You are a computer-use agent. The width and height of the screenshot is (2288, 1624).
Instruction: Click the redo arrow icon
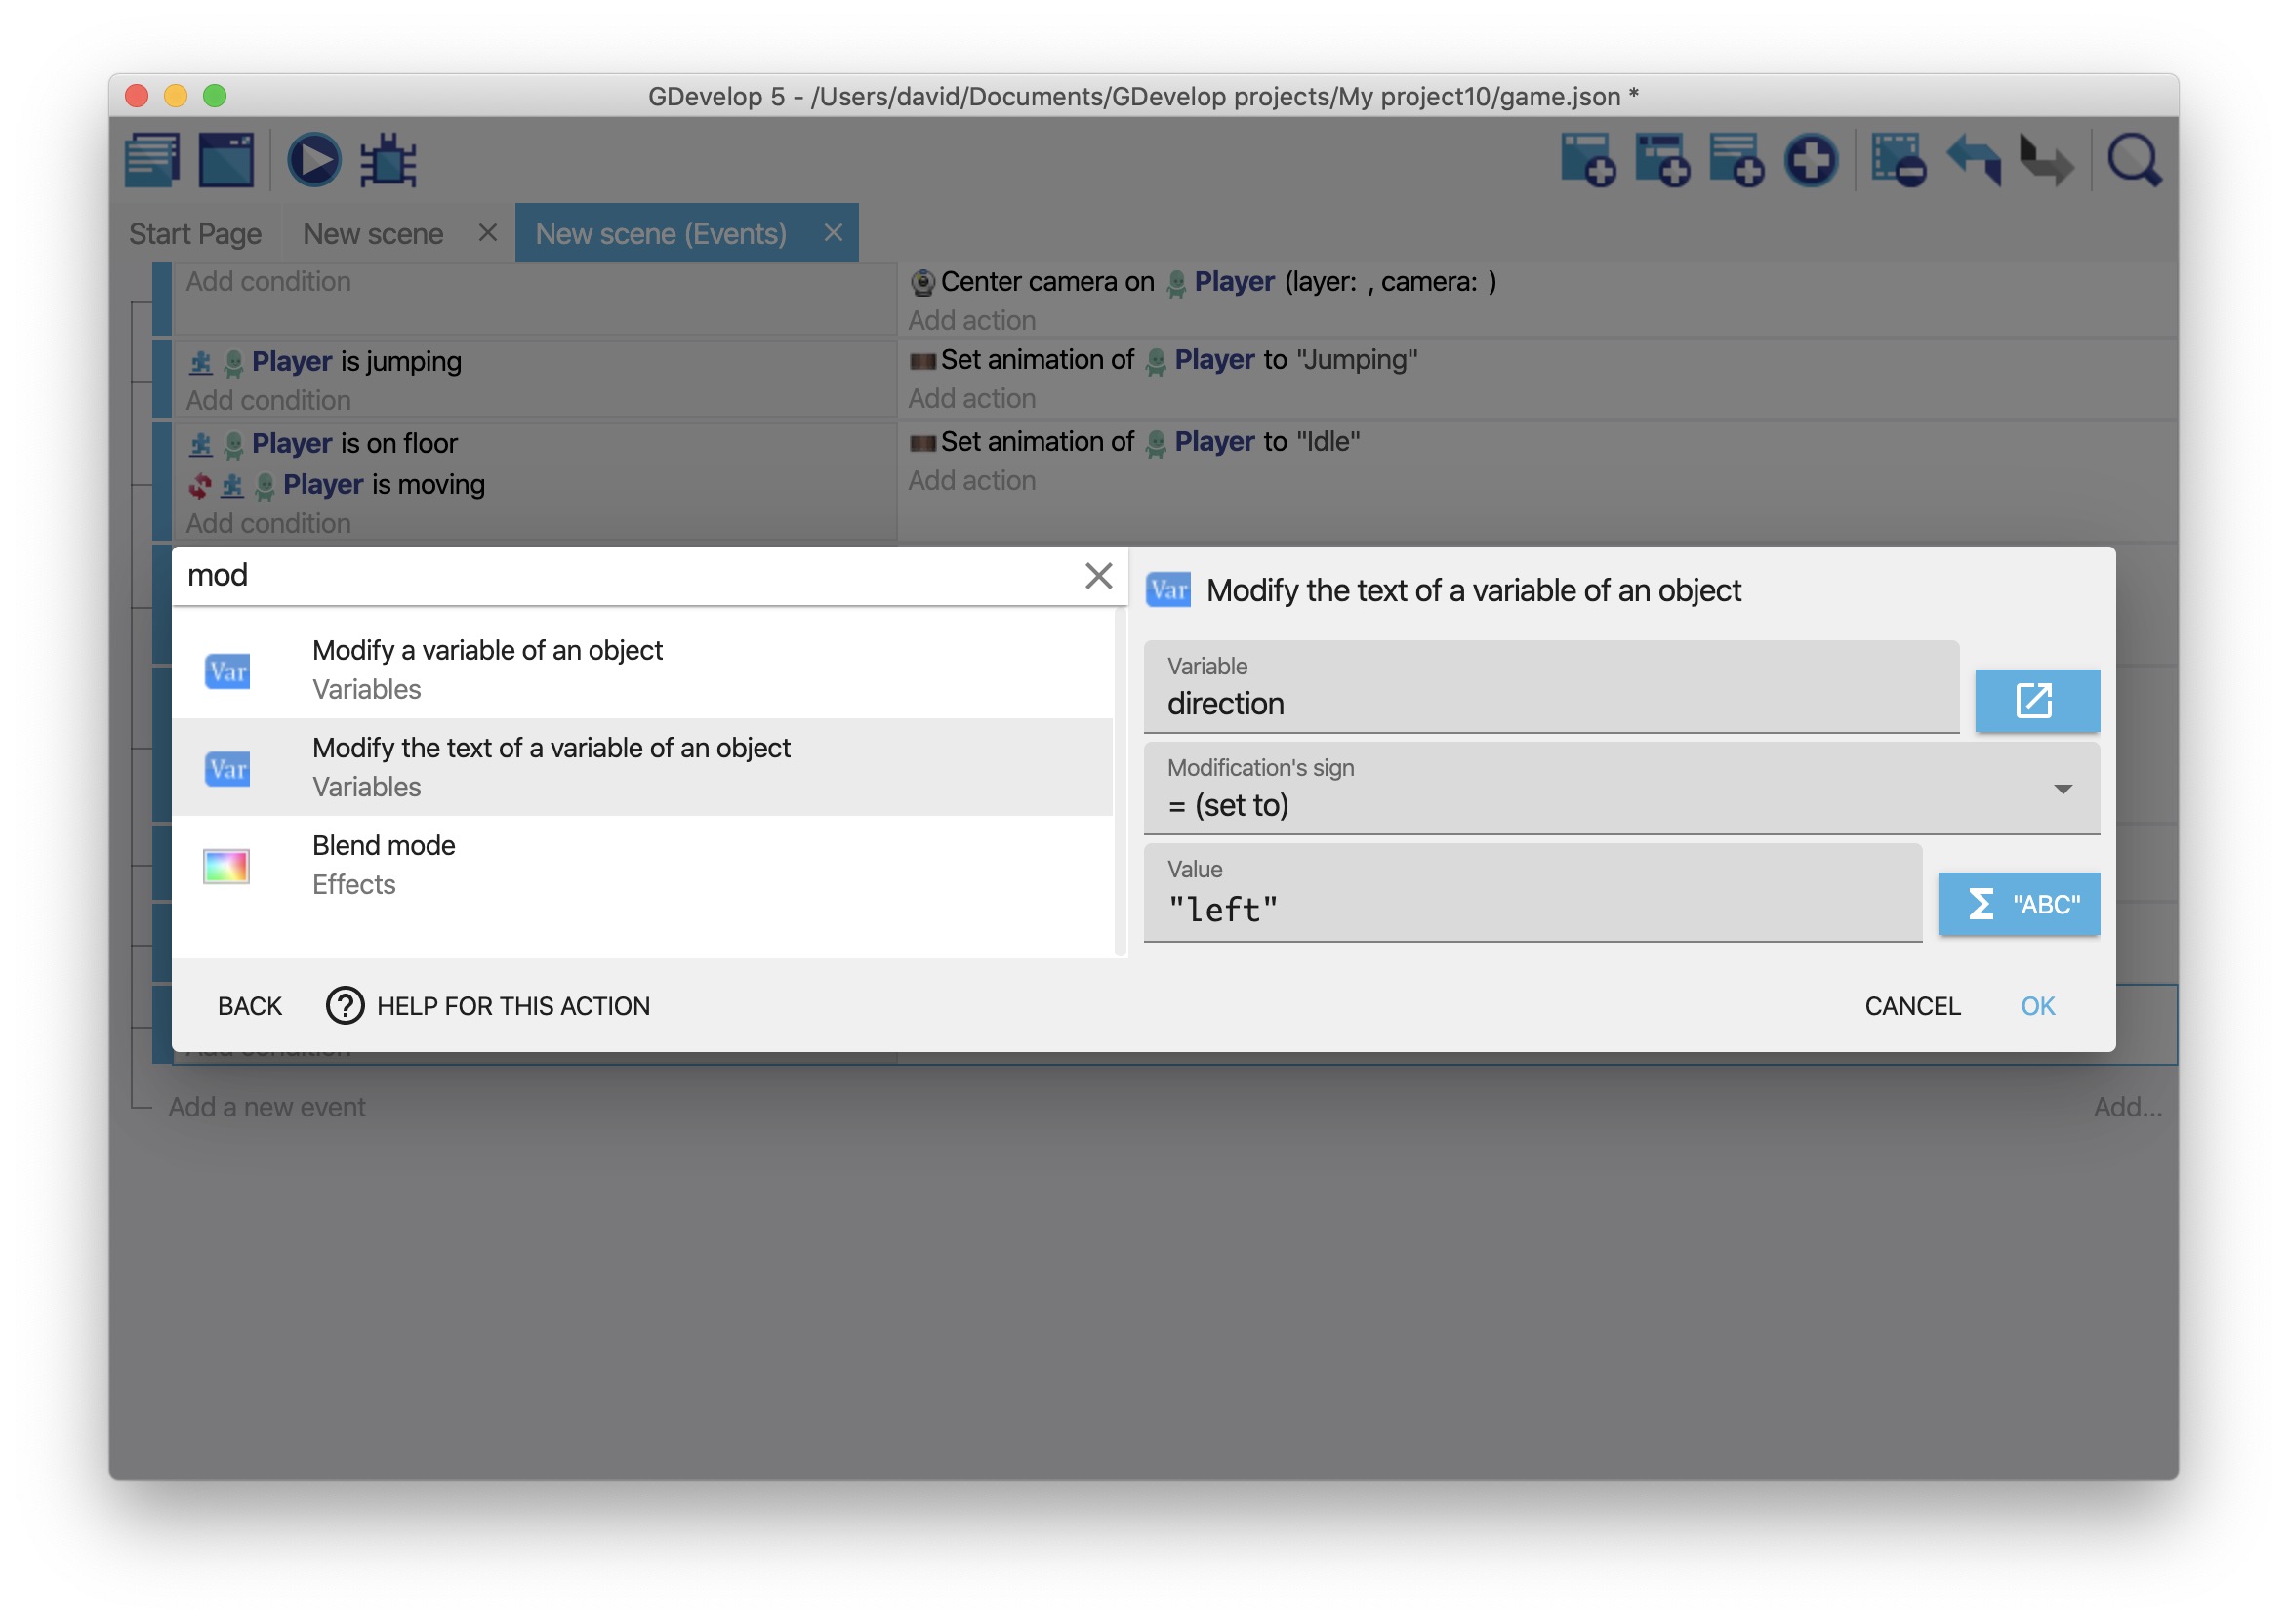coord(2045,160)
